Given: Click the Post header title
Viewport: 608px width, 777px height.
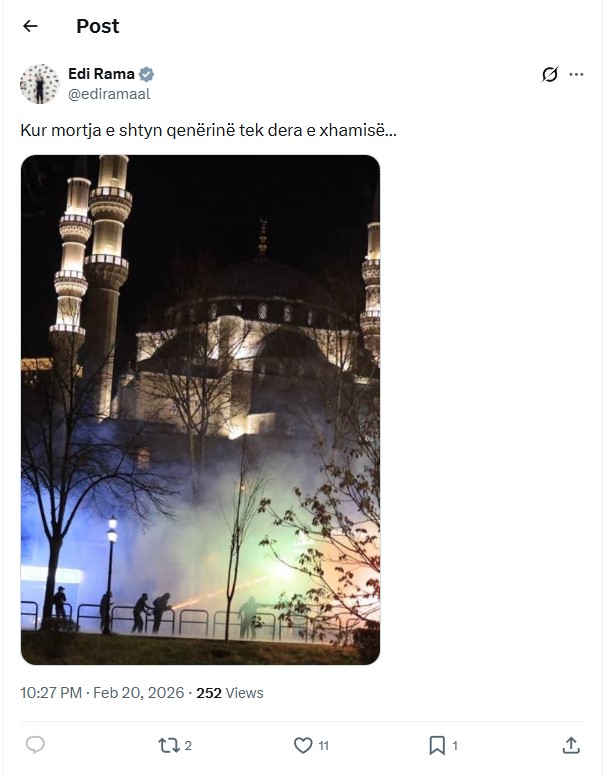Looking at the screenshot, I should (98, 26).
